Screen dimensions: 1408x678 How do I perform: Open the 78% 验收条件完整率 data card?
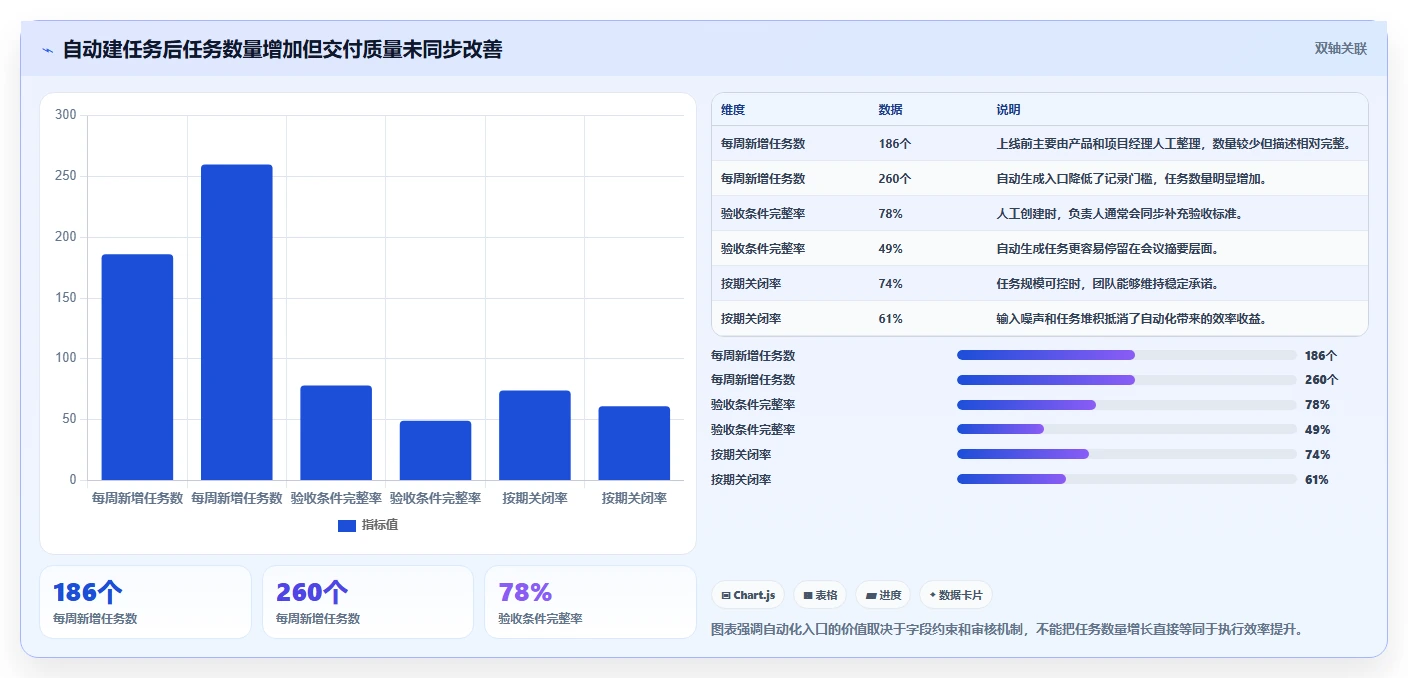click(x=590, y=602)
